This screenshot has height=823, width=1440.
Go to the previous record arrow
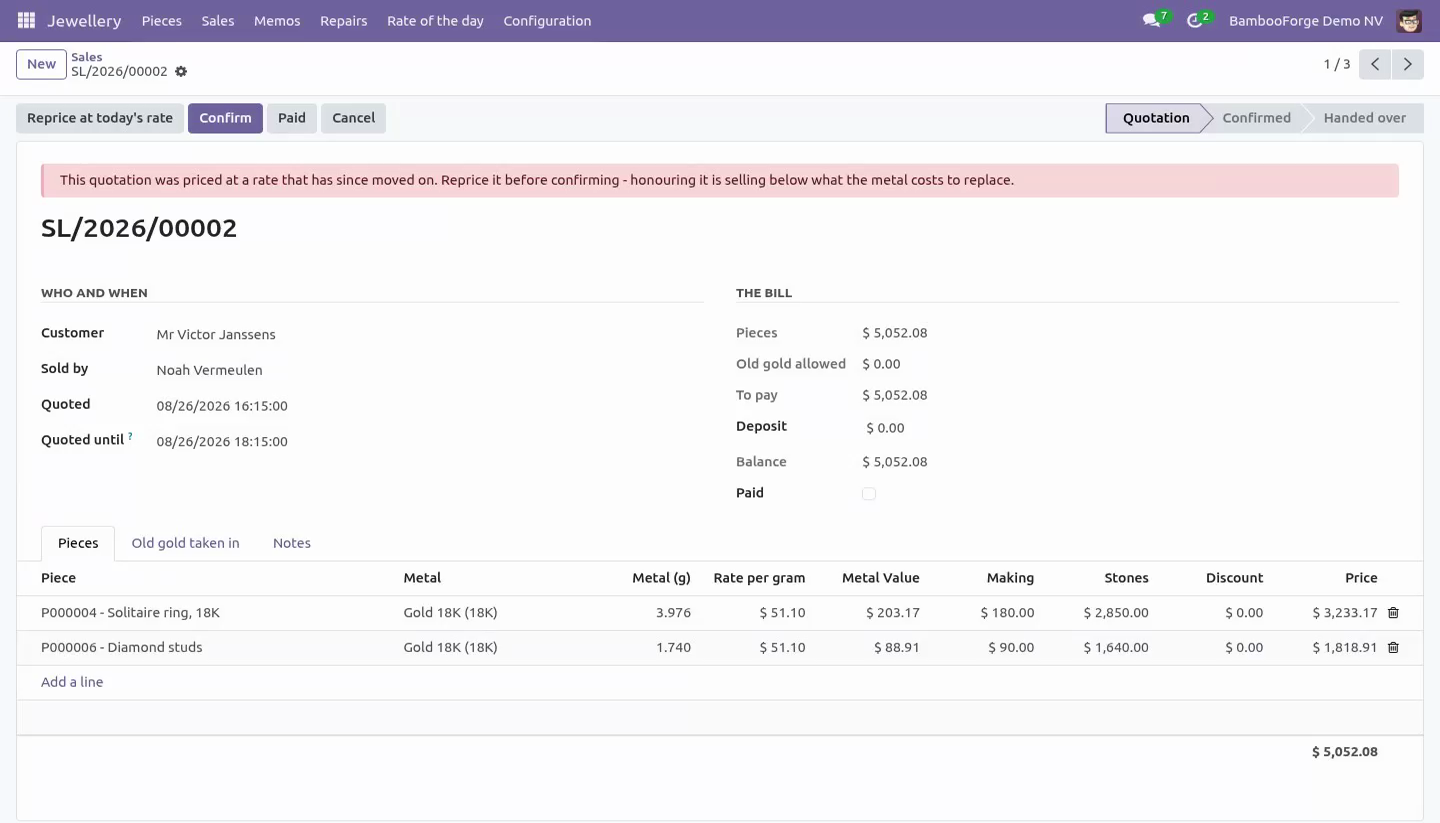[1375, 64]
